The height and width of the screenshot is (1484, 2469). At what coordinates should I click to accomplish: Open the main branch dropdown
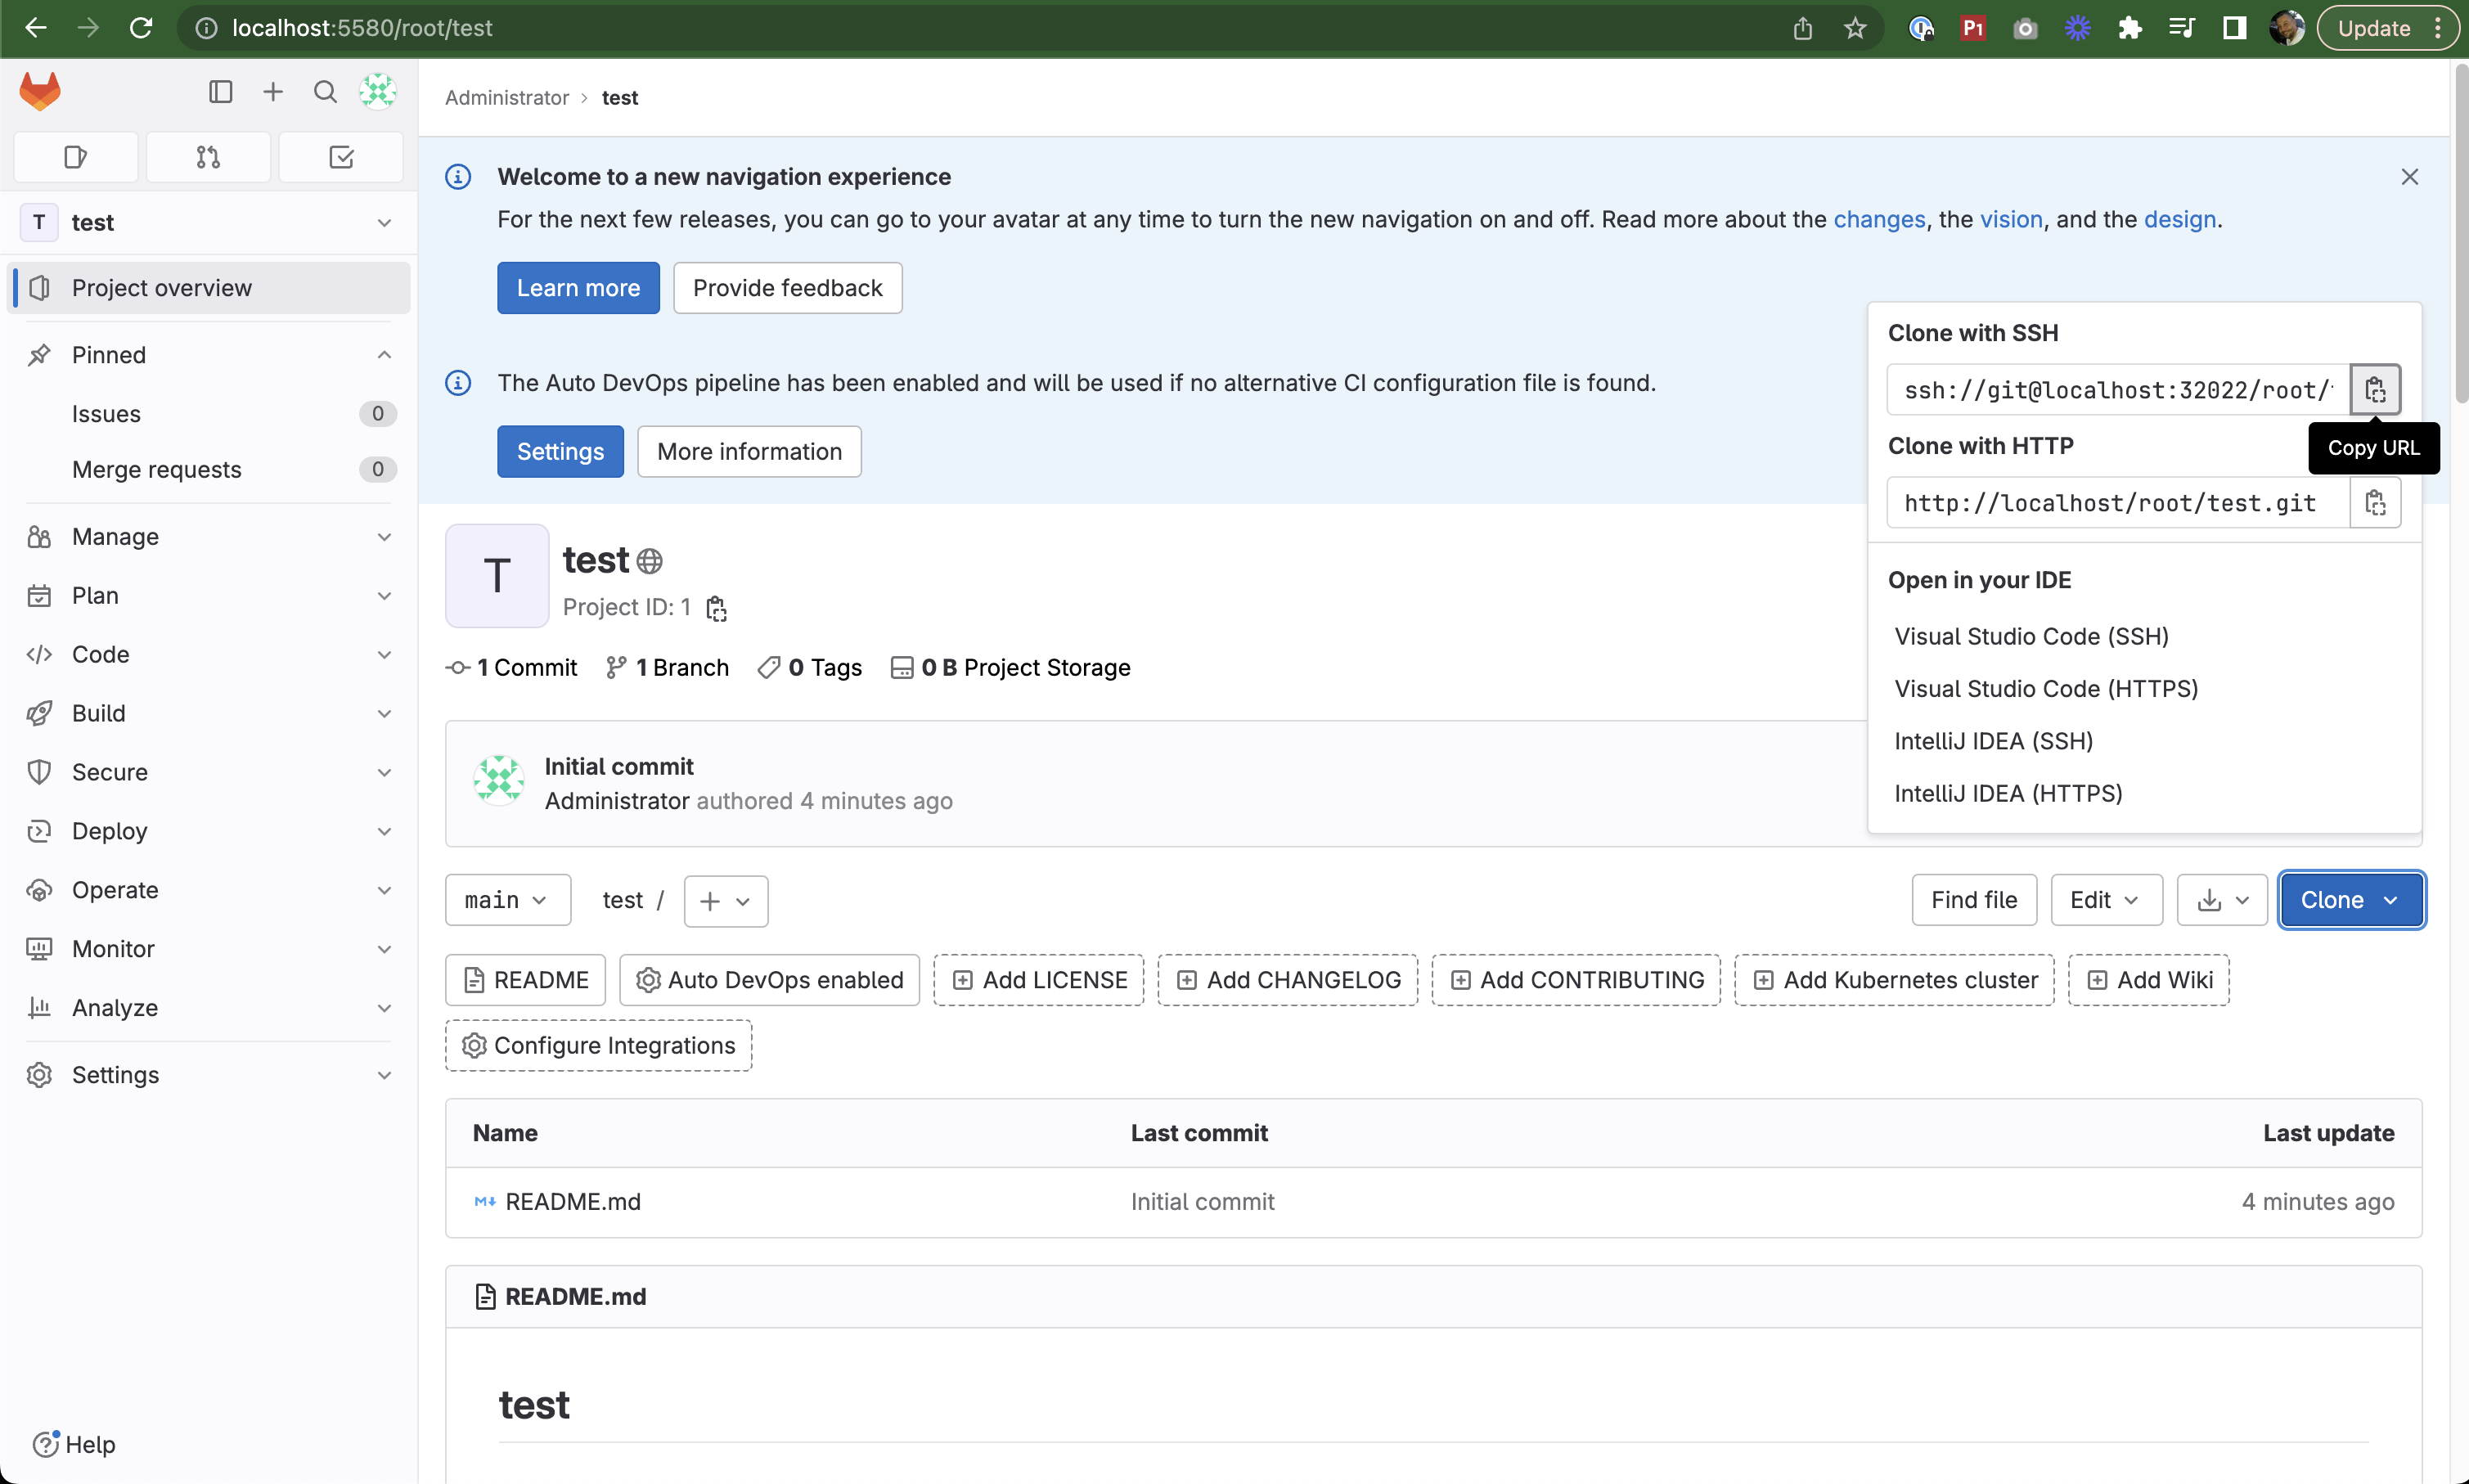tap(507, 900)
